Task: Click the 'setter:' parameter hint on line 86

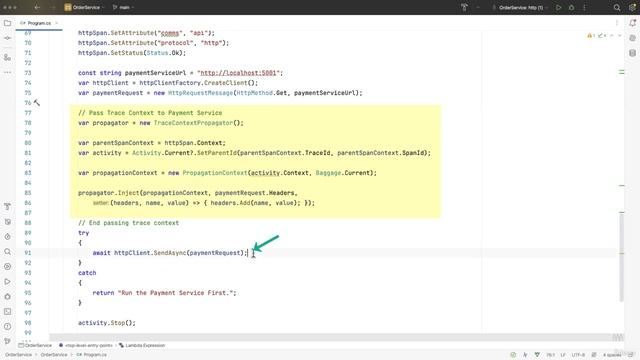Action: coord(100,203)
